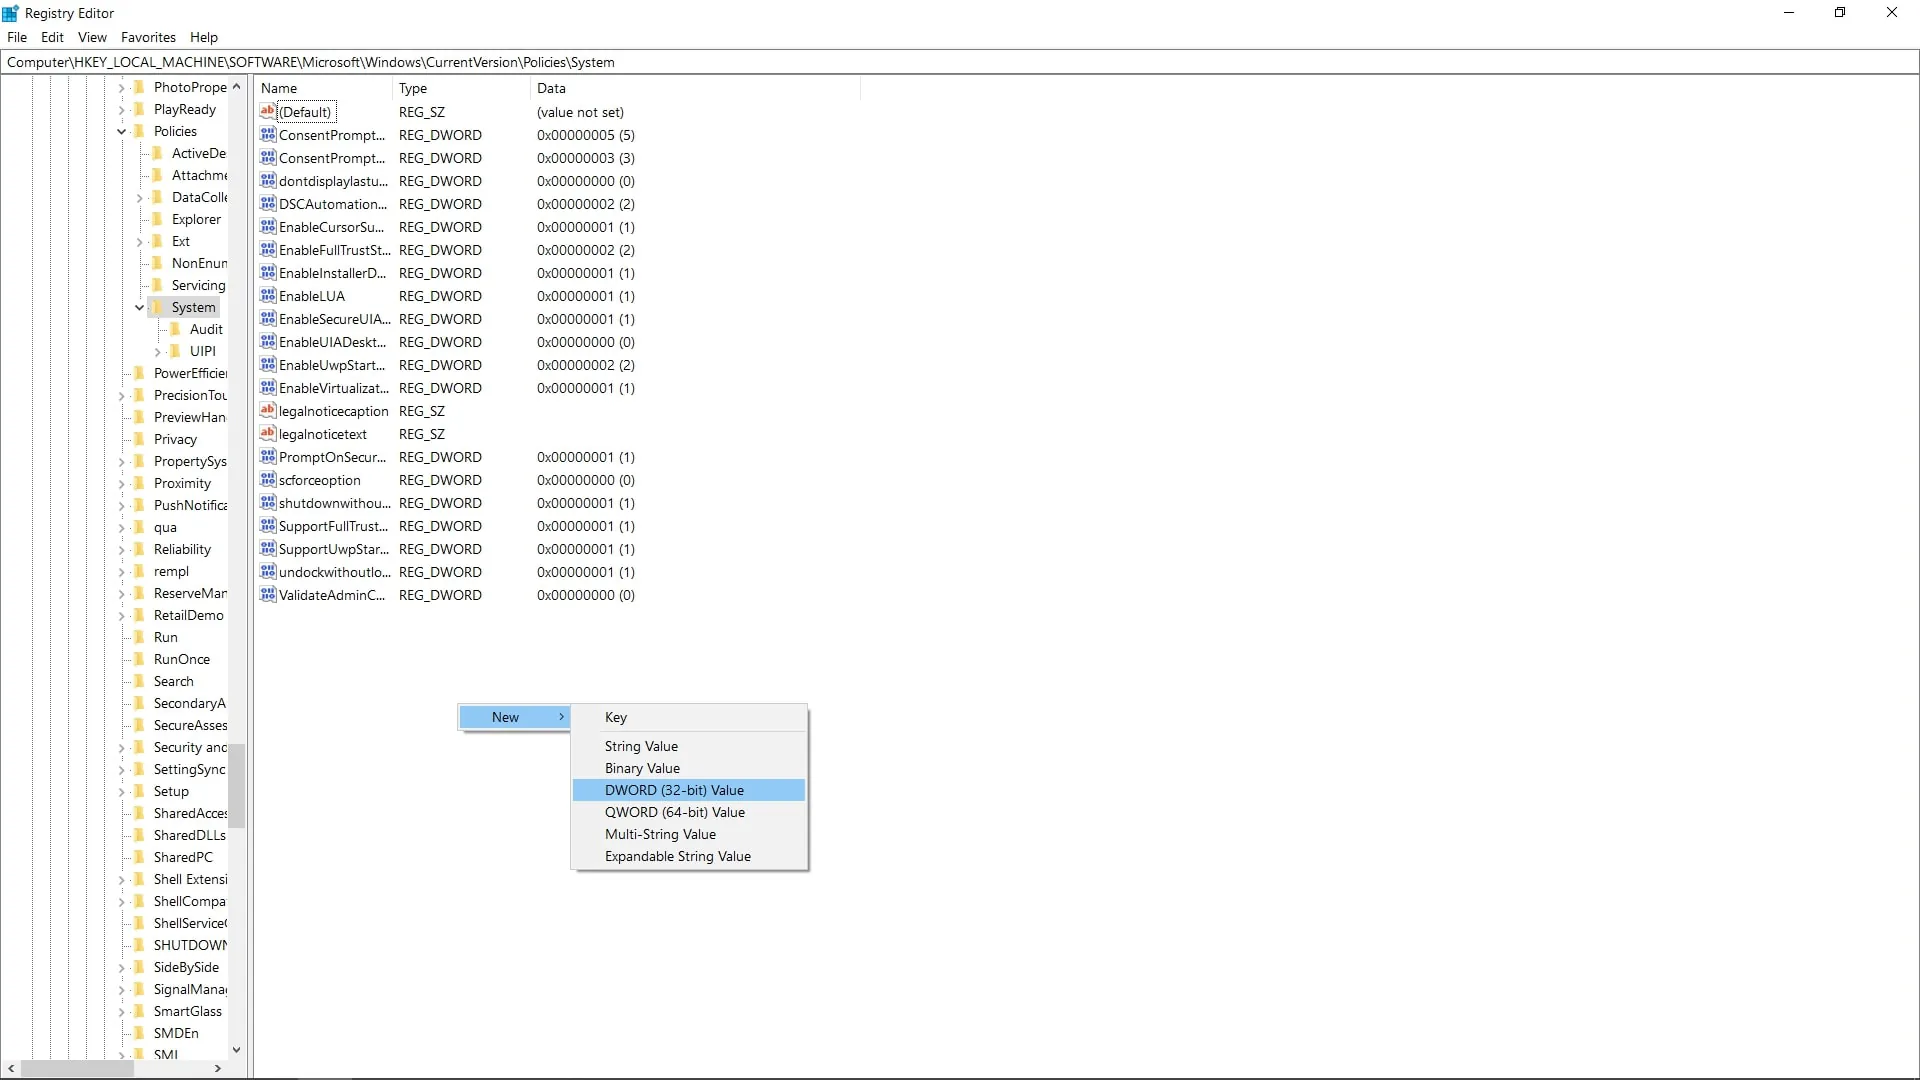Viewport: 1920px width, 1080px height.
Task: Click the Explorer folder icon in tree
Action: point(158,219)
